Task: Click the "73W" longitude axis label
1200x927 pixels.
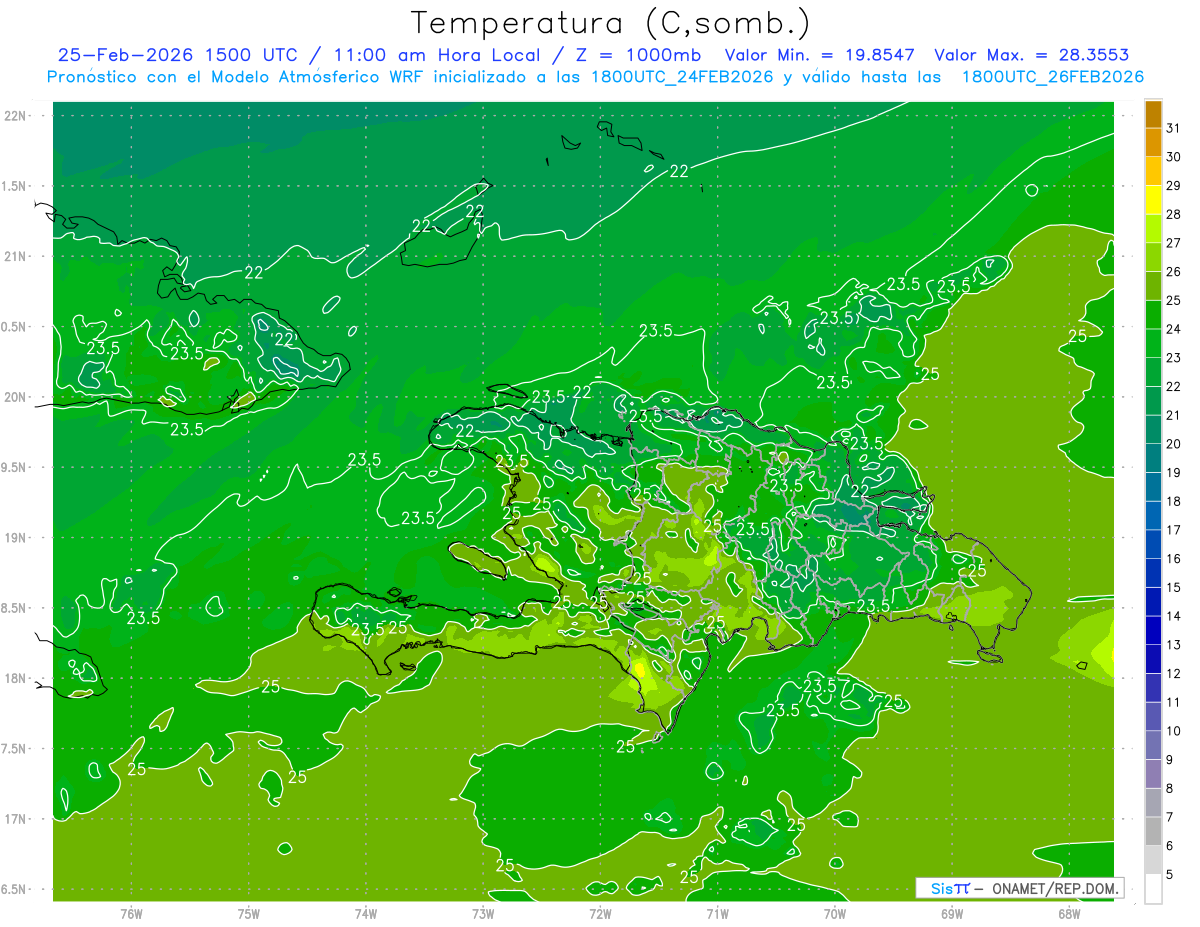Action: tap(483, 914)
